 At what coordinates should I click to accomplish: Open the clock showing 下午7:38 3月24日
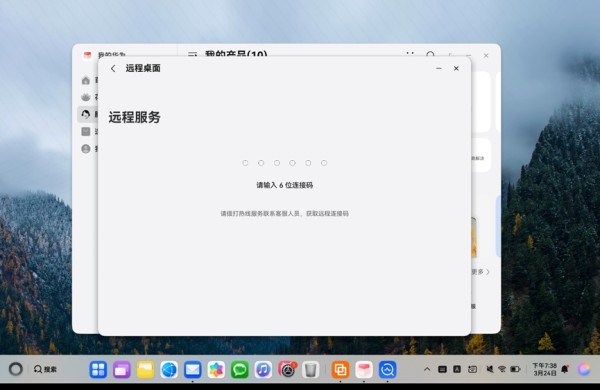coord(545,369)
